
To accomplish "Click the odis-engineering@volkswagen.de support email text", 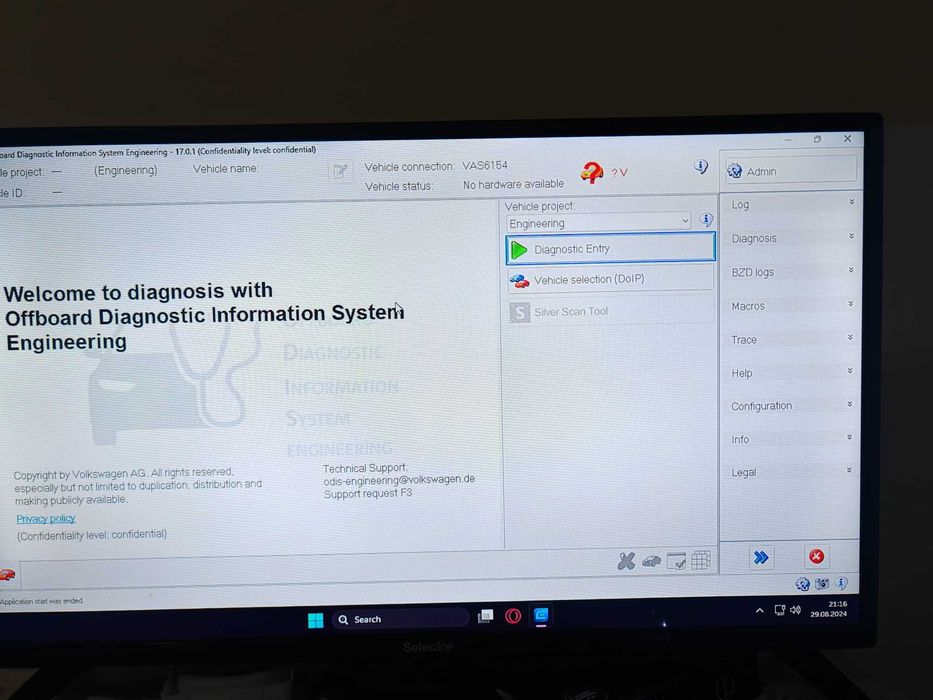I will click(x=399, y=480).
